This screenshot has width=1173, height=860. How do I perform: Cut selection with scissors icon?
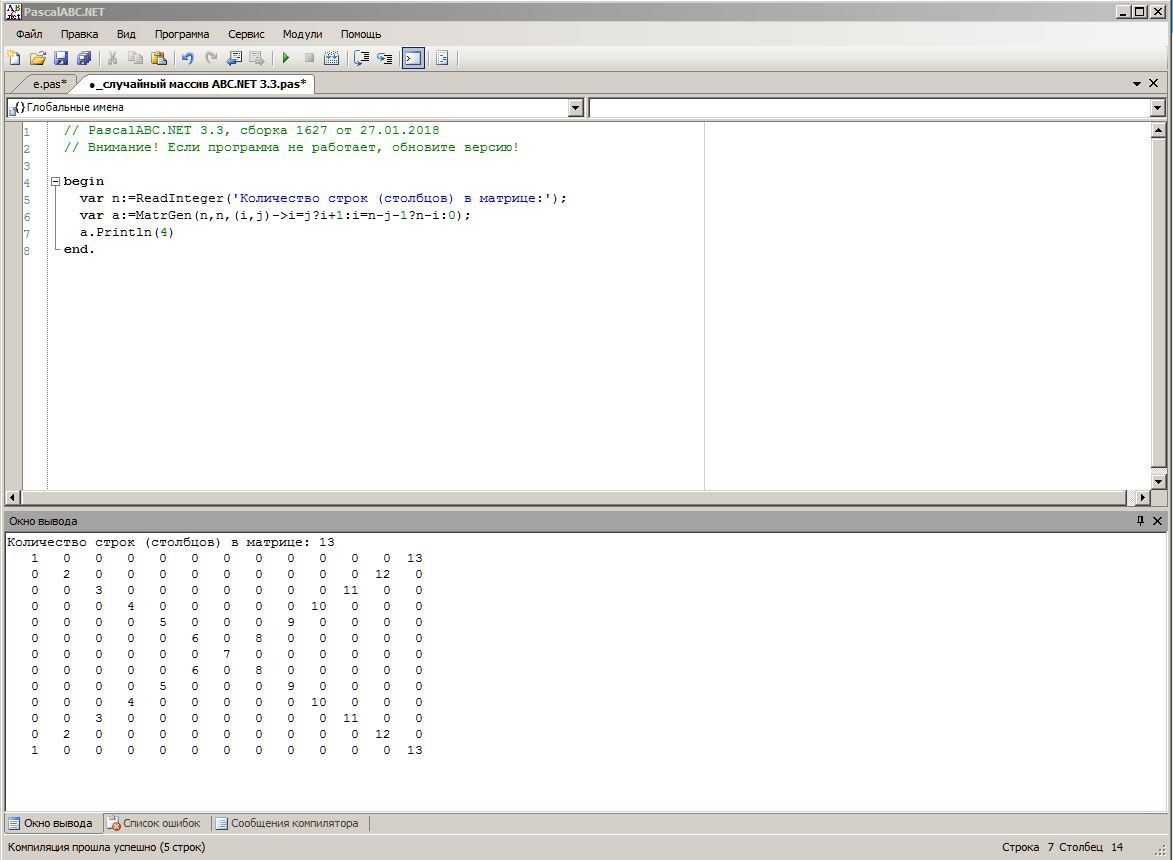coord(112,58)
